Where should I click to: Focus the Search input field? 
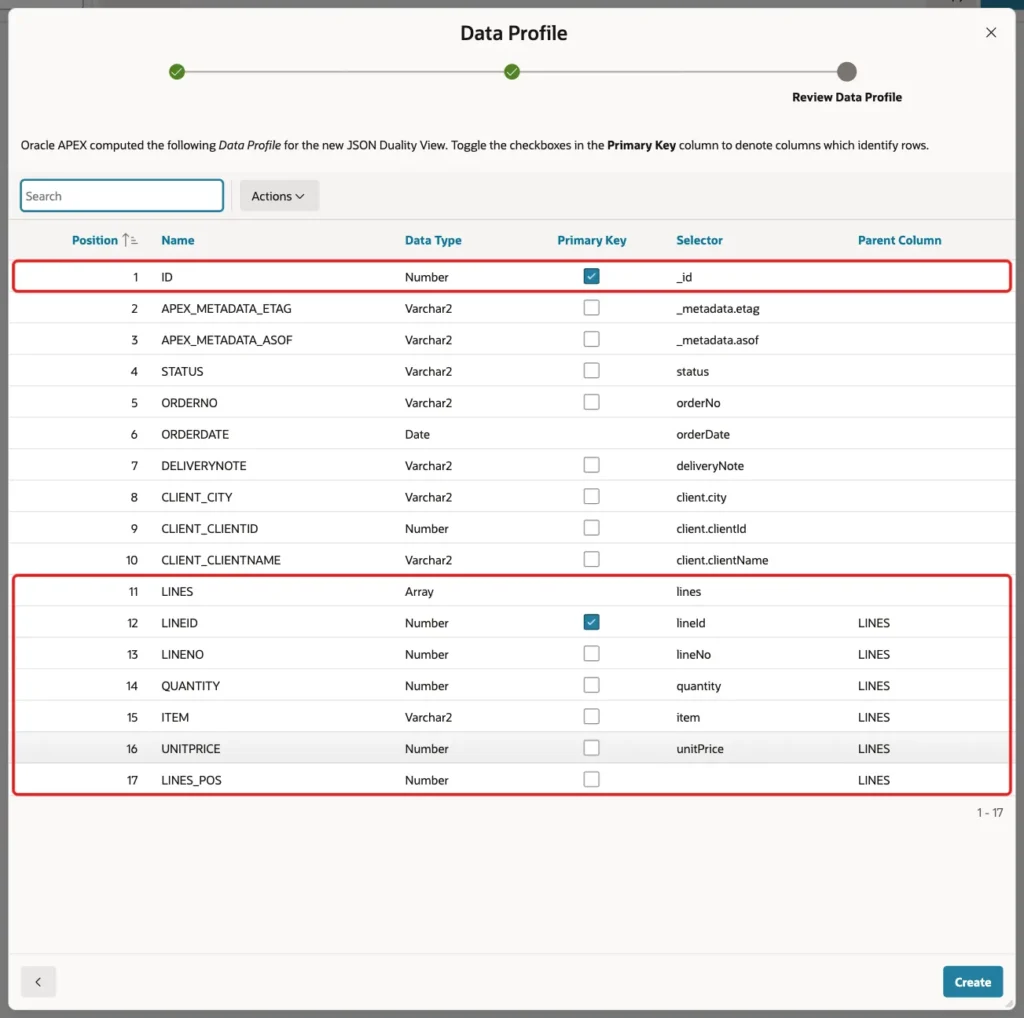coord(121,196)
